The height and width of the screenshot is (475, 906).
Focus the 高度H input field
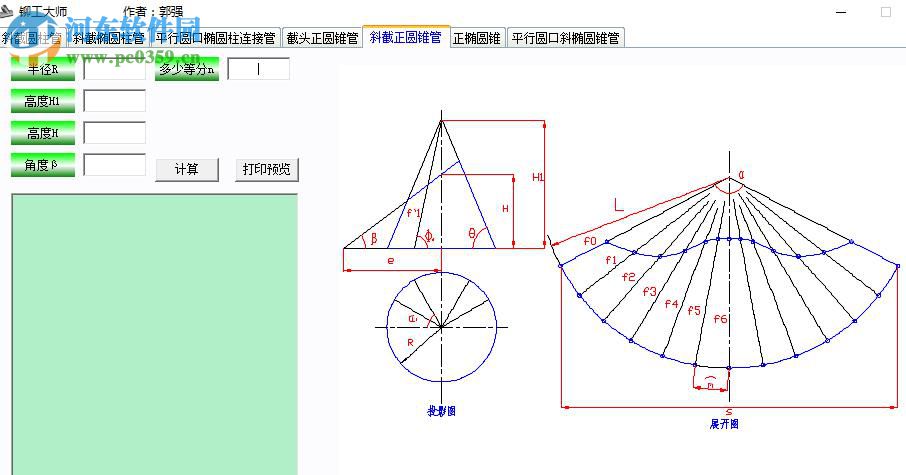click(114, 132)
